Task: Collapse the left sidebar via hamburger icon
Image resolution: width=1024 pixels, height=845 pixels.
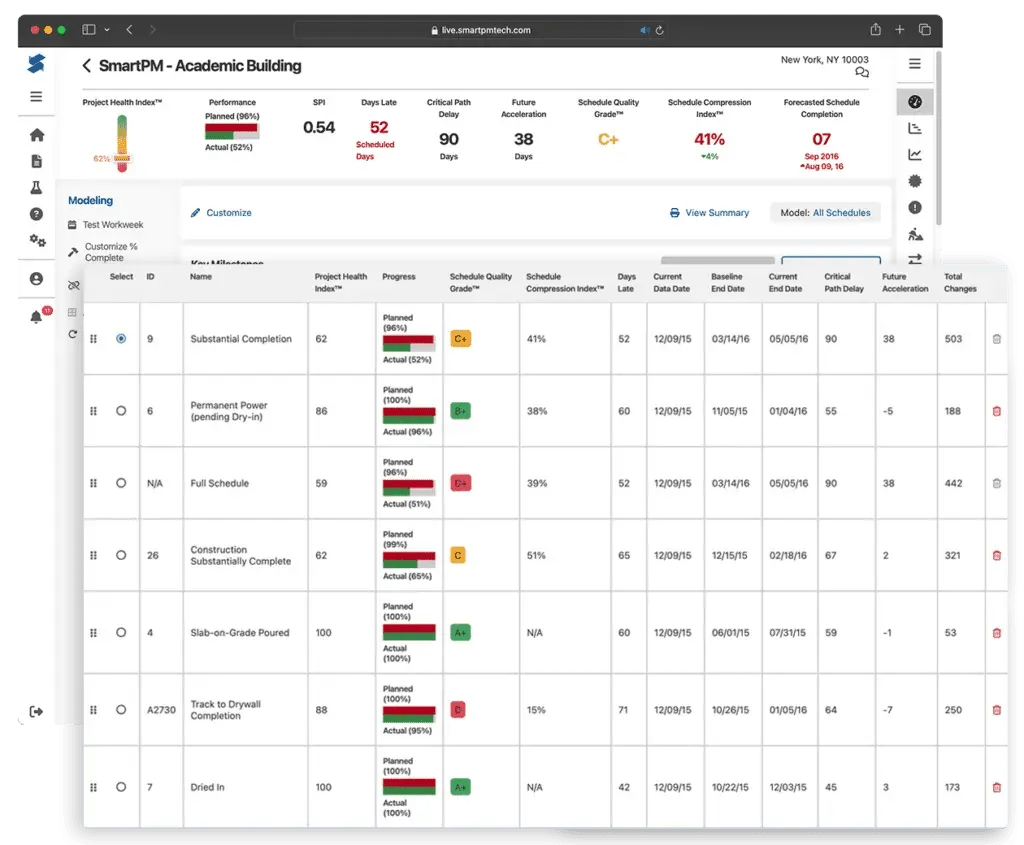Action: click(x=36, y=96)
